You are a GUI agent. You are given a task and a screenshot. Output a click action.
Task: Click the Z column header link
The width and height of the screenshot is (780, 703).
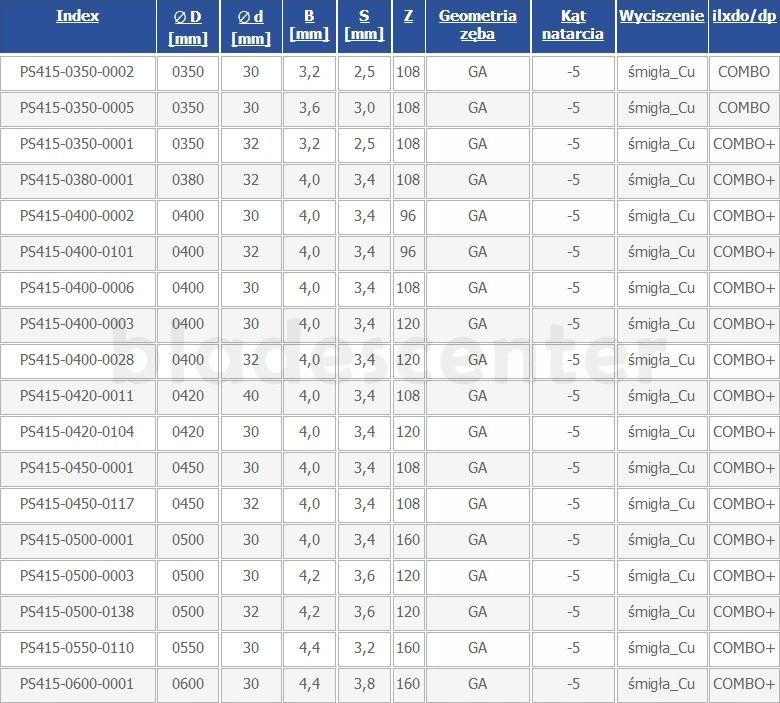(408, 16)
